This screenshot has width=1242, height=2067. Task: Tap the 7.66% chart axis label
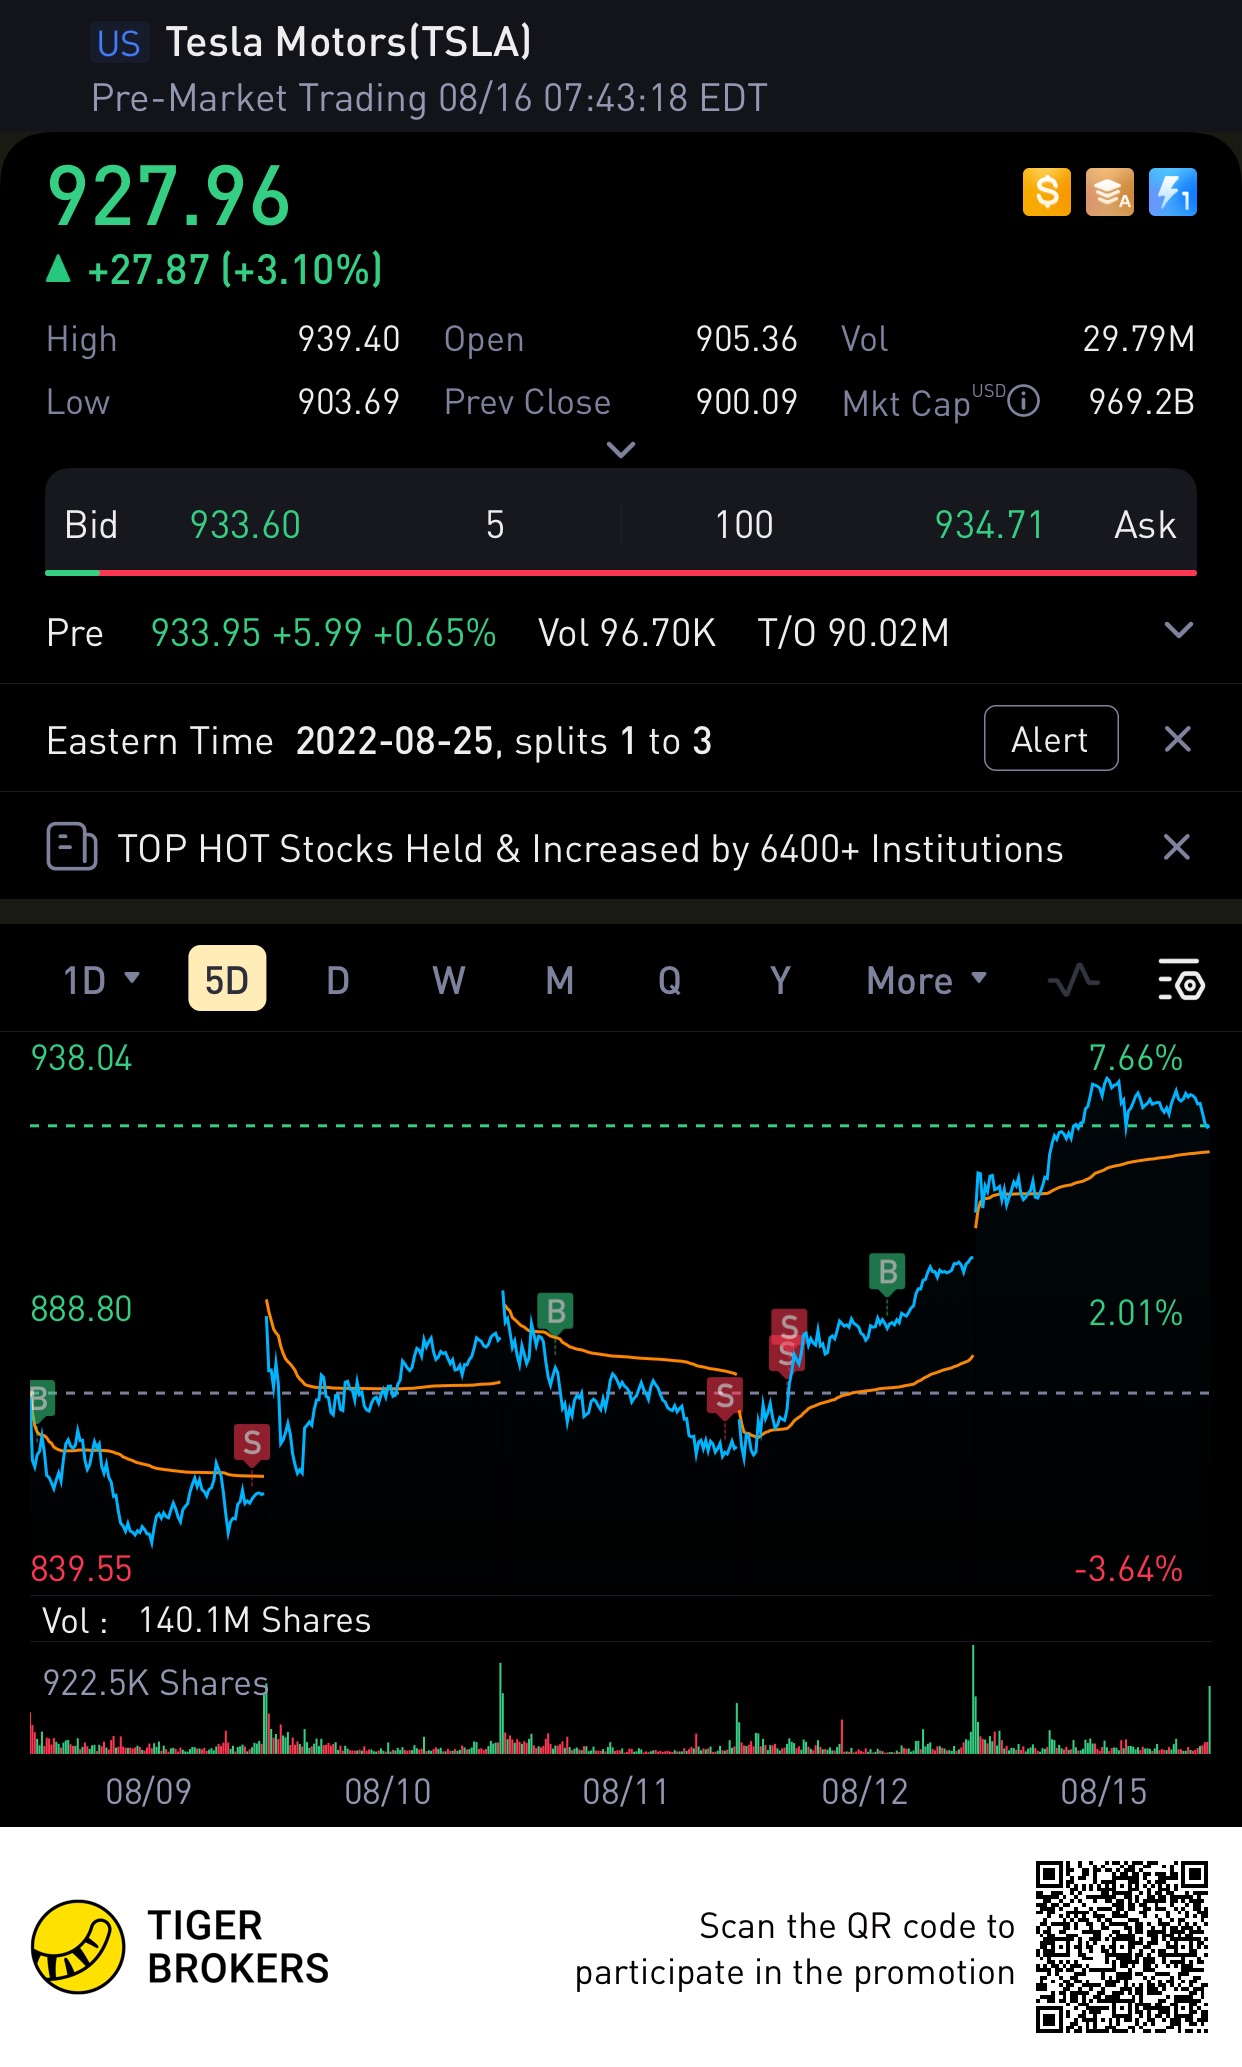click(1135, 1058)
